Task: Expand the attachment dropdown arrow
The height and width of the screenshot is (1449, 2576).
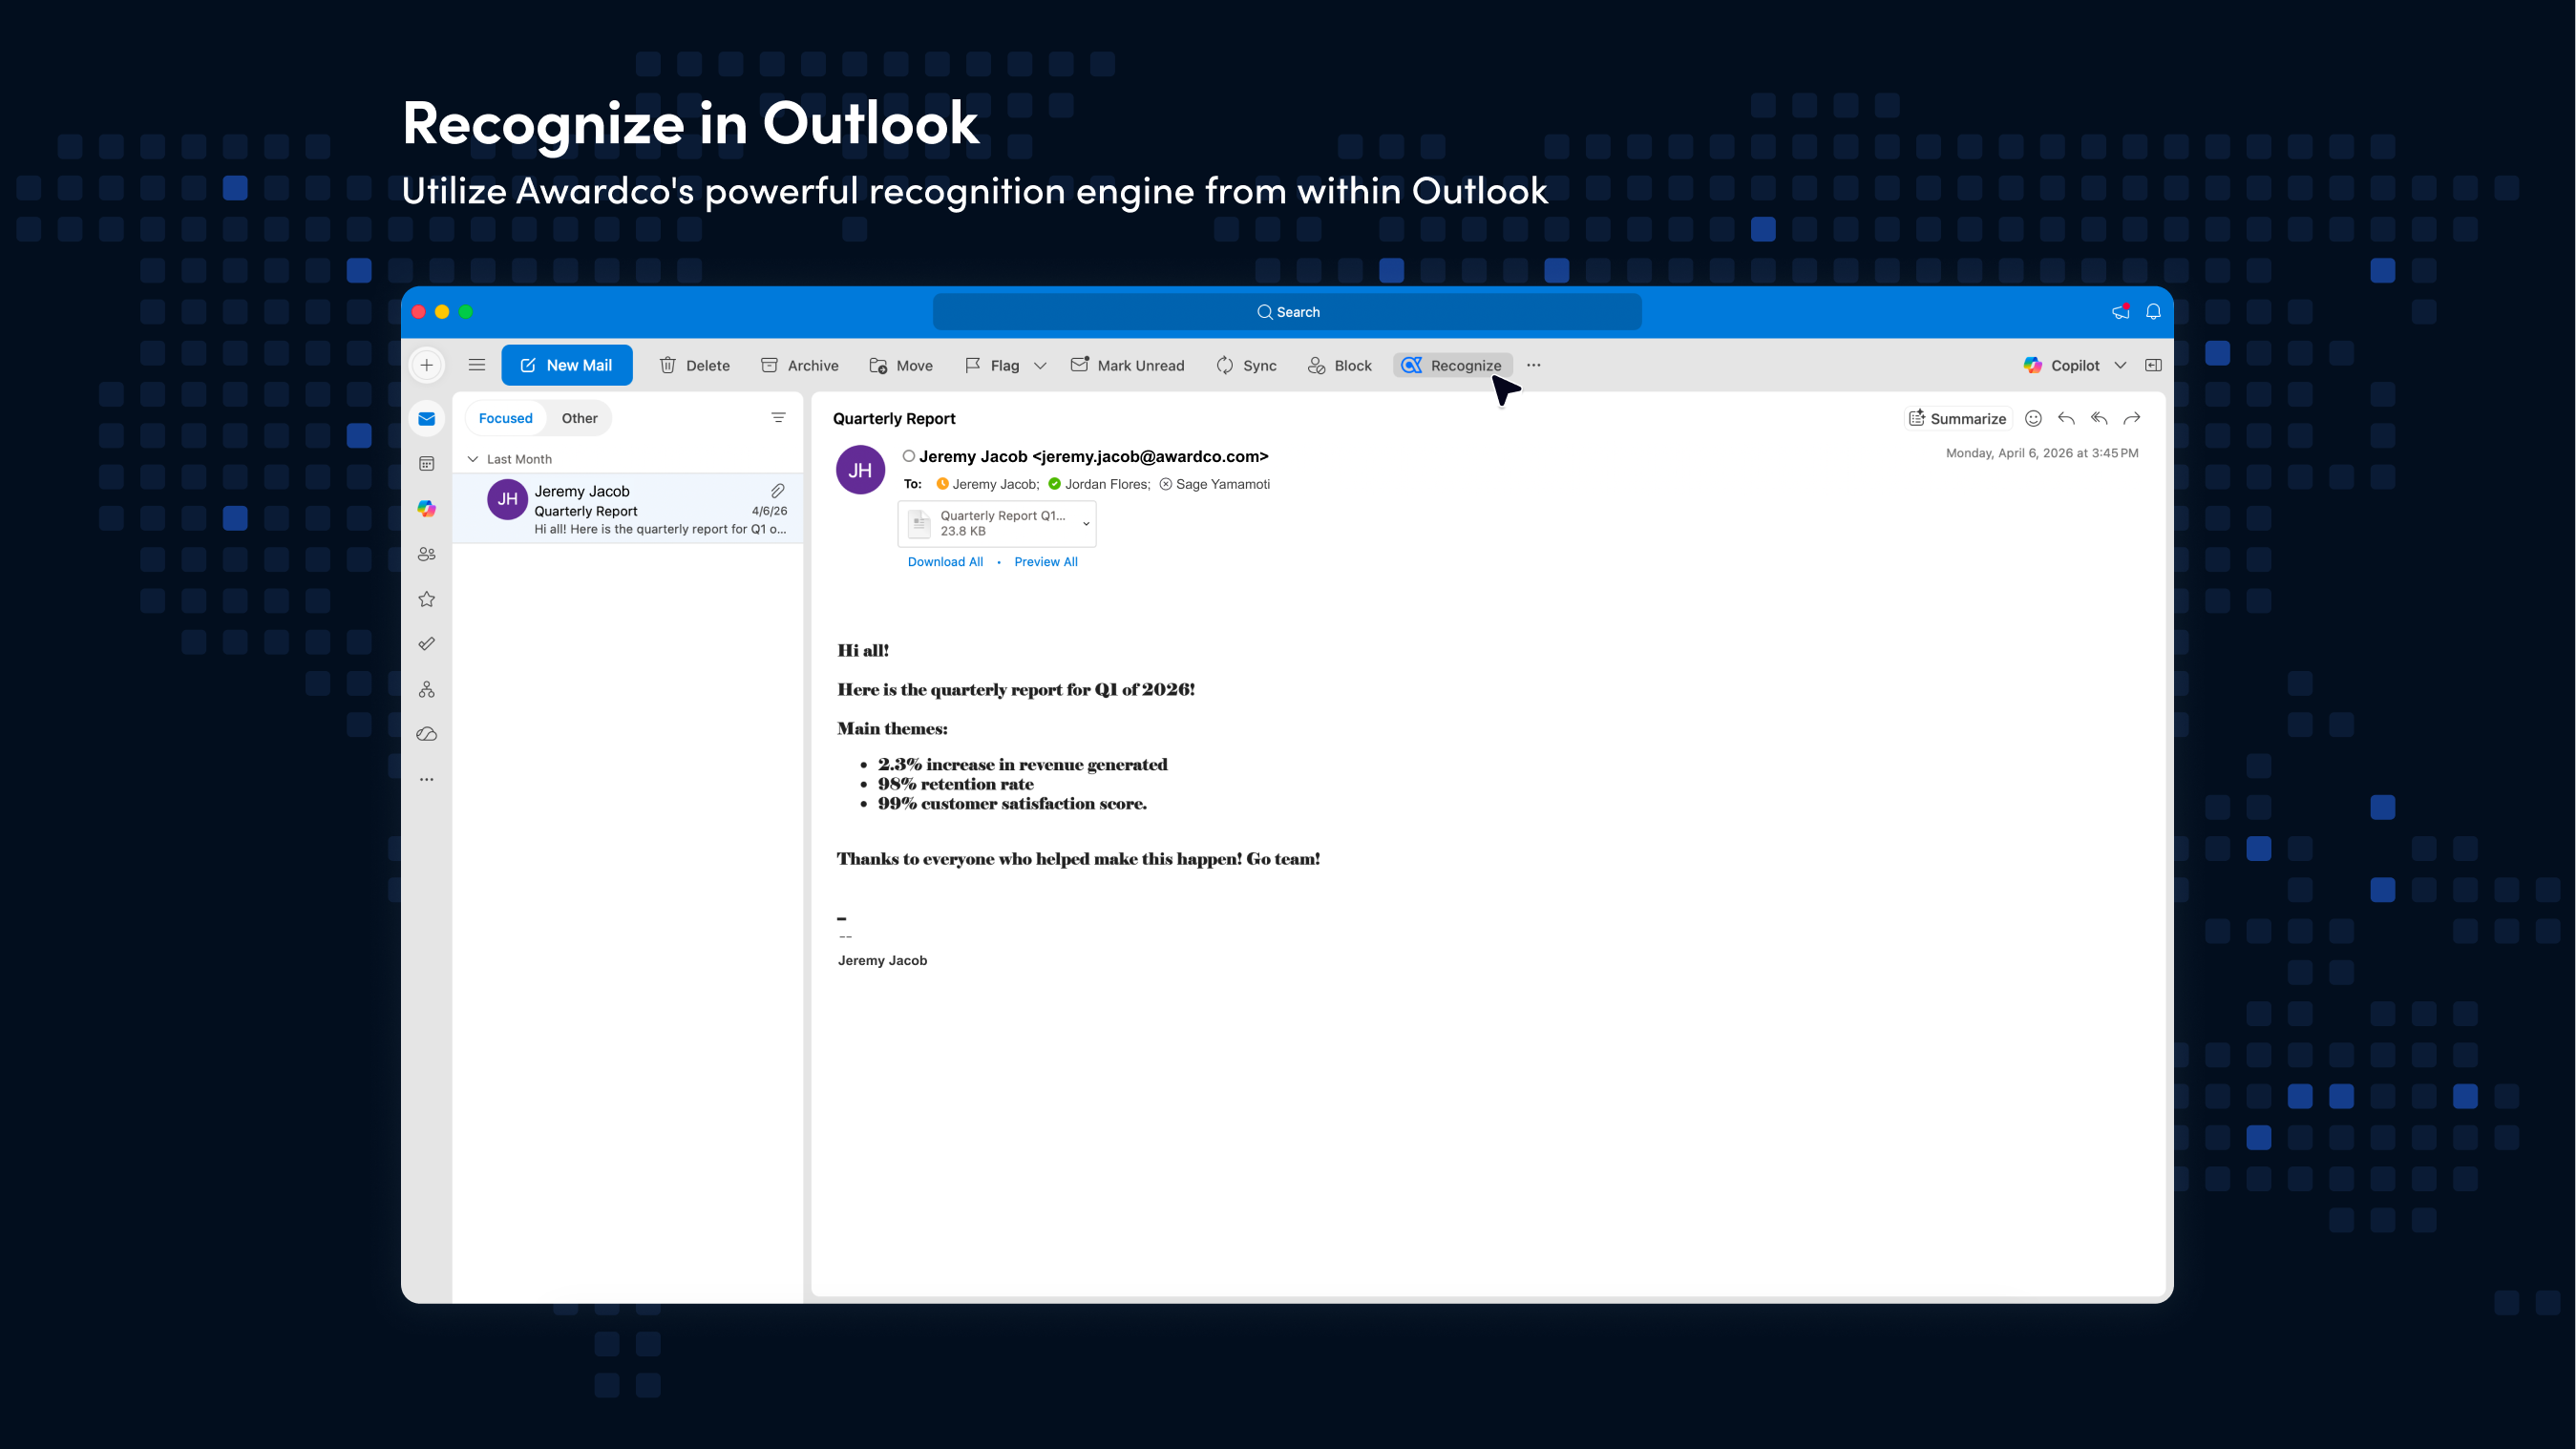Action: pos(1086,523)
